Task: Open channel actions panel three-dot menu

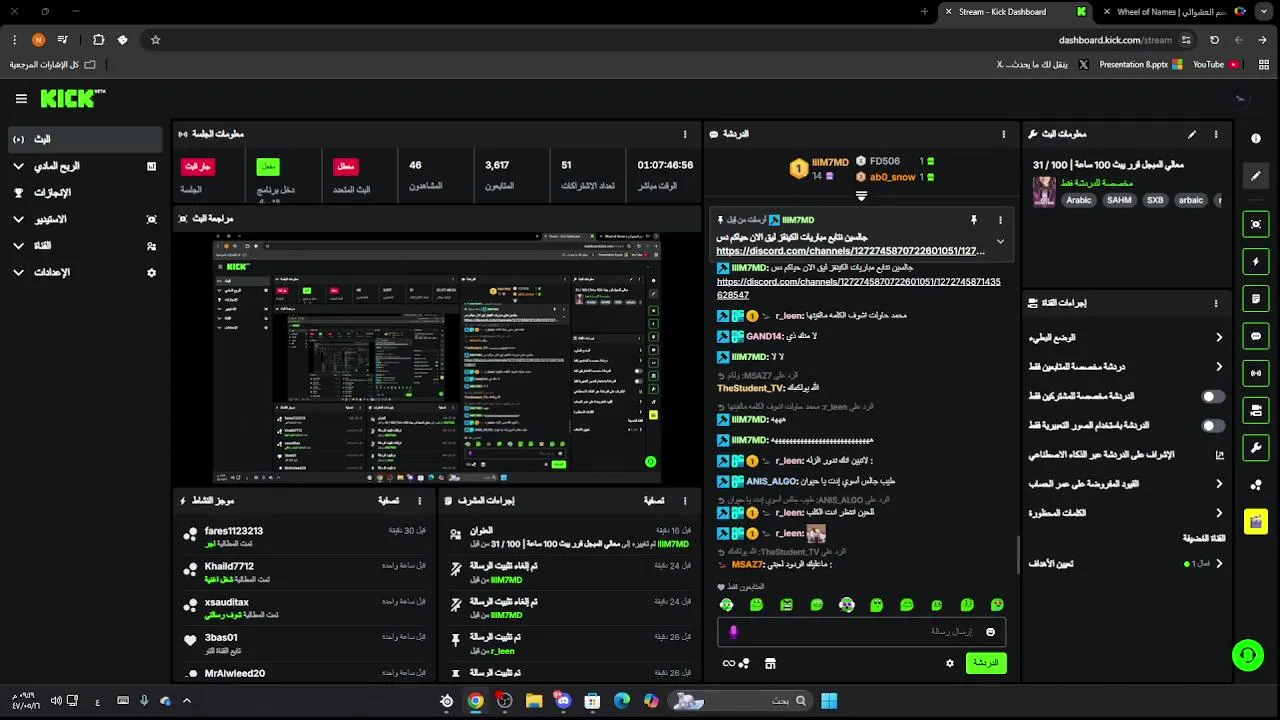Action: [x=1216, y=303]
